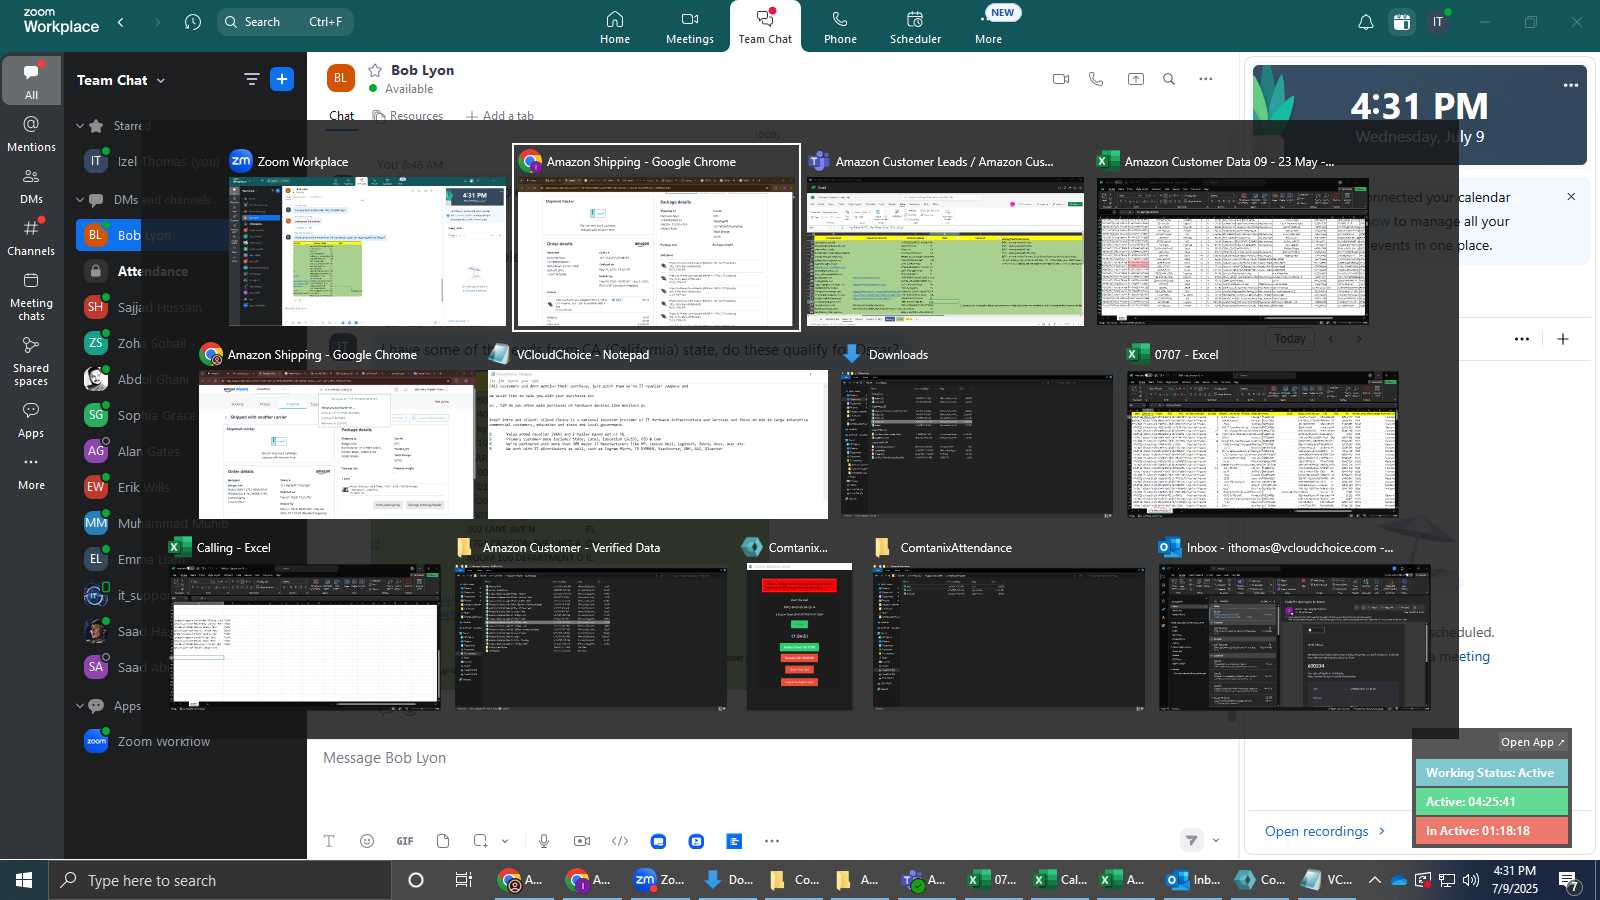This screenshot has width=1600, height=900.
Task: Record an audio message
Action: [544, 841]
